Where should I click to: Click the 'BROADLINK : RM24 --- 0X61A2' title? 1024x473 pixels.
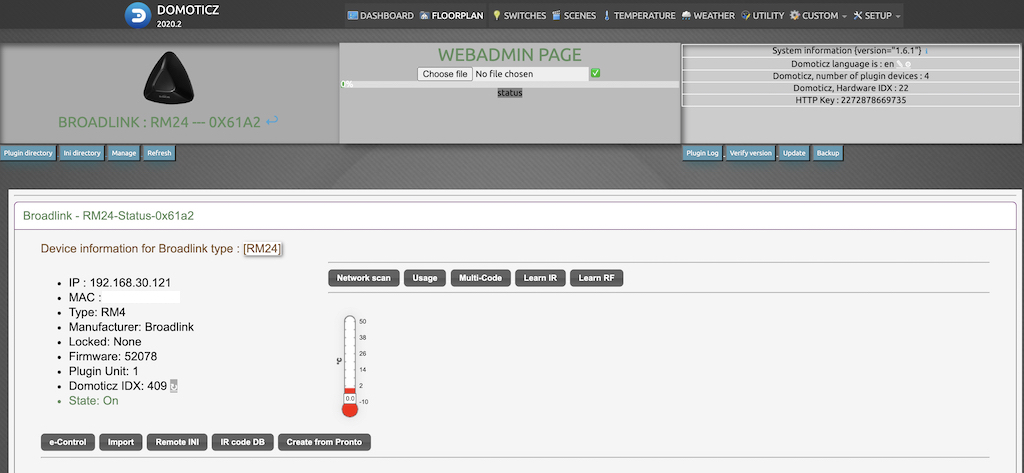(159, 122)
